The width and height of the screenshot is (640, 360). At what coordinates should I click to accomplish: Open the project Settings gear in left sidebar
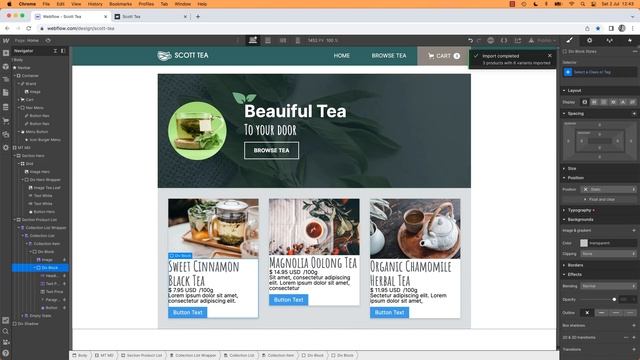click(6, 147)
